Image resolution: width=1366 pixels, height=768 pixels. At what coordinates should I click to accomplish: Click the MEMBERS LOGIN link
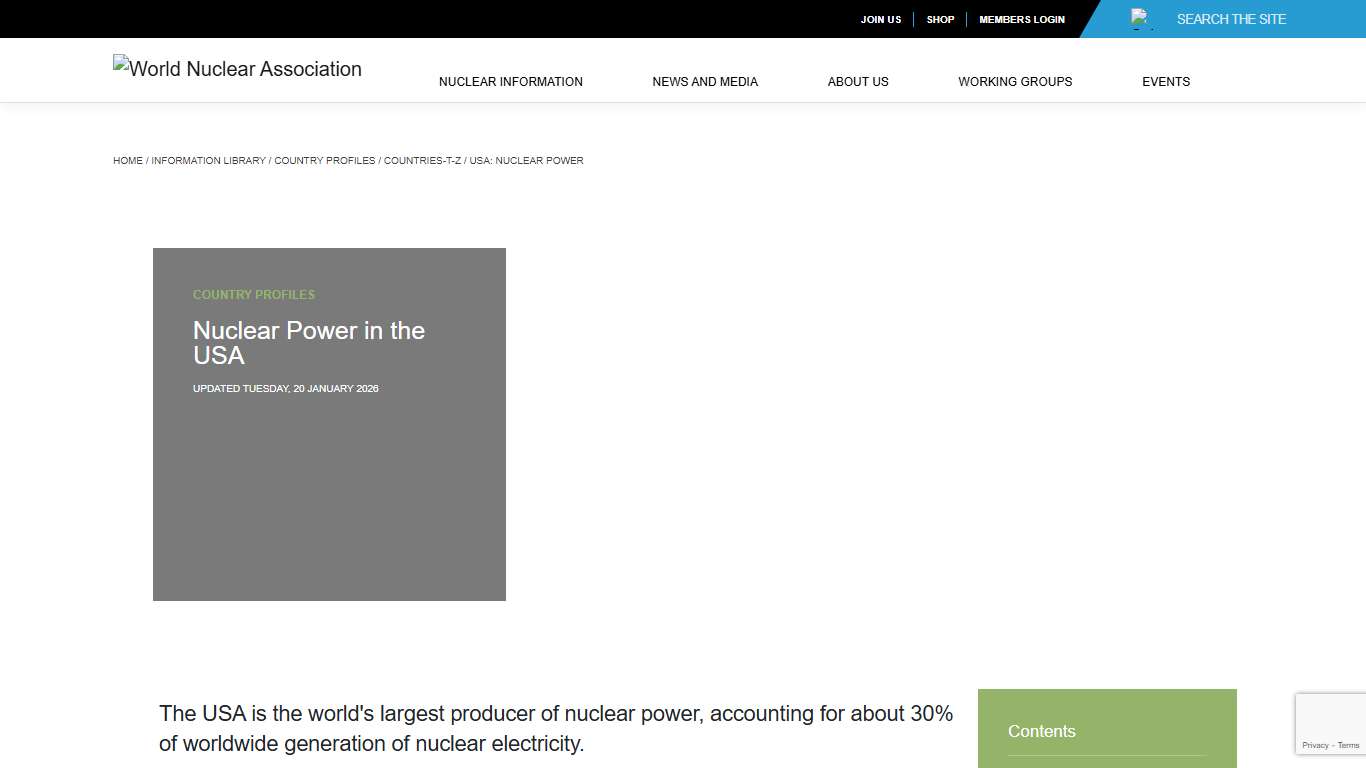1021,19
